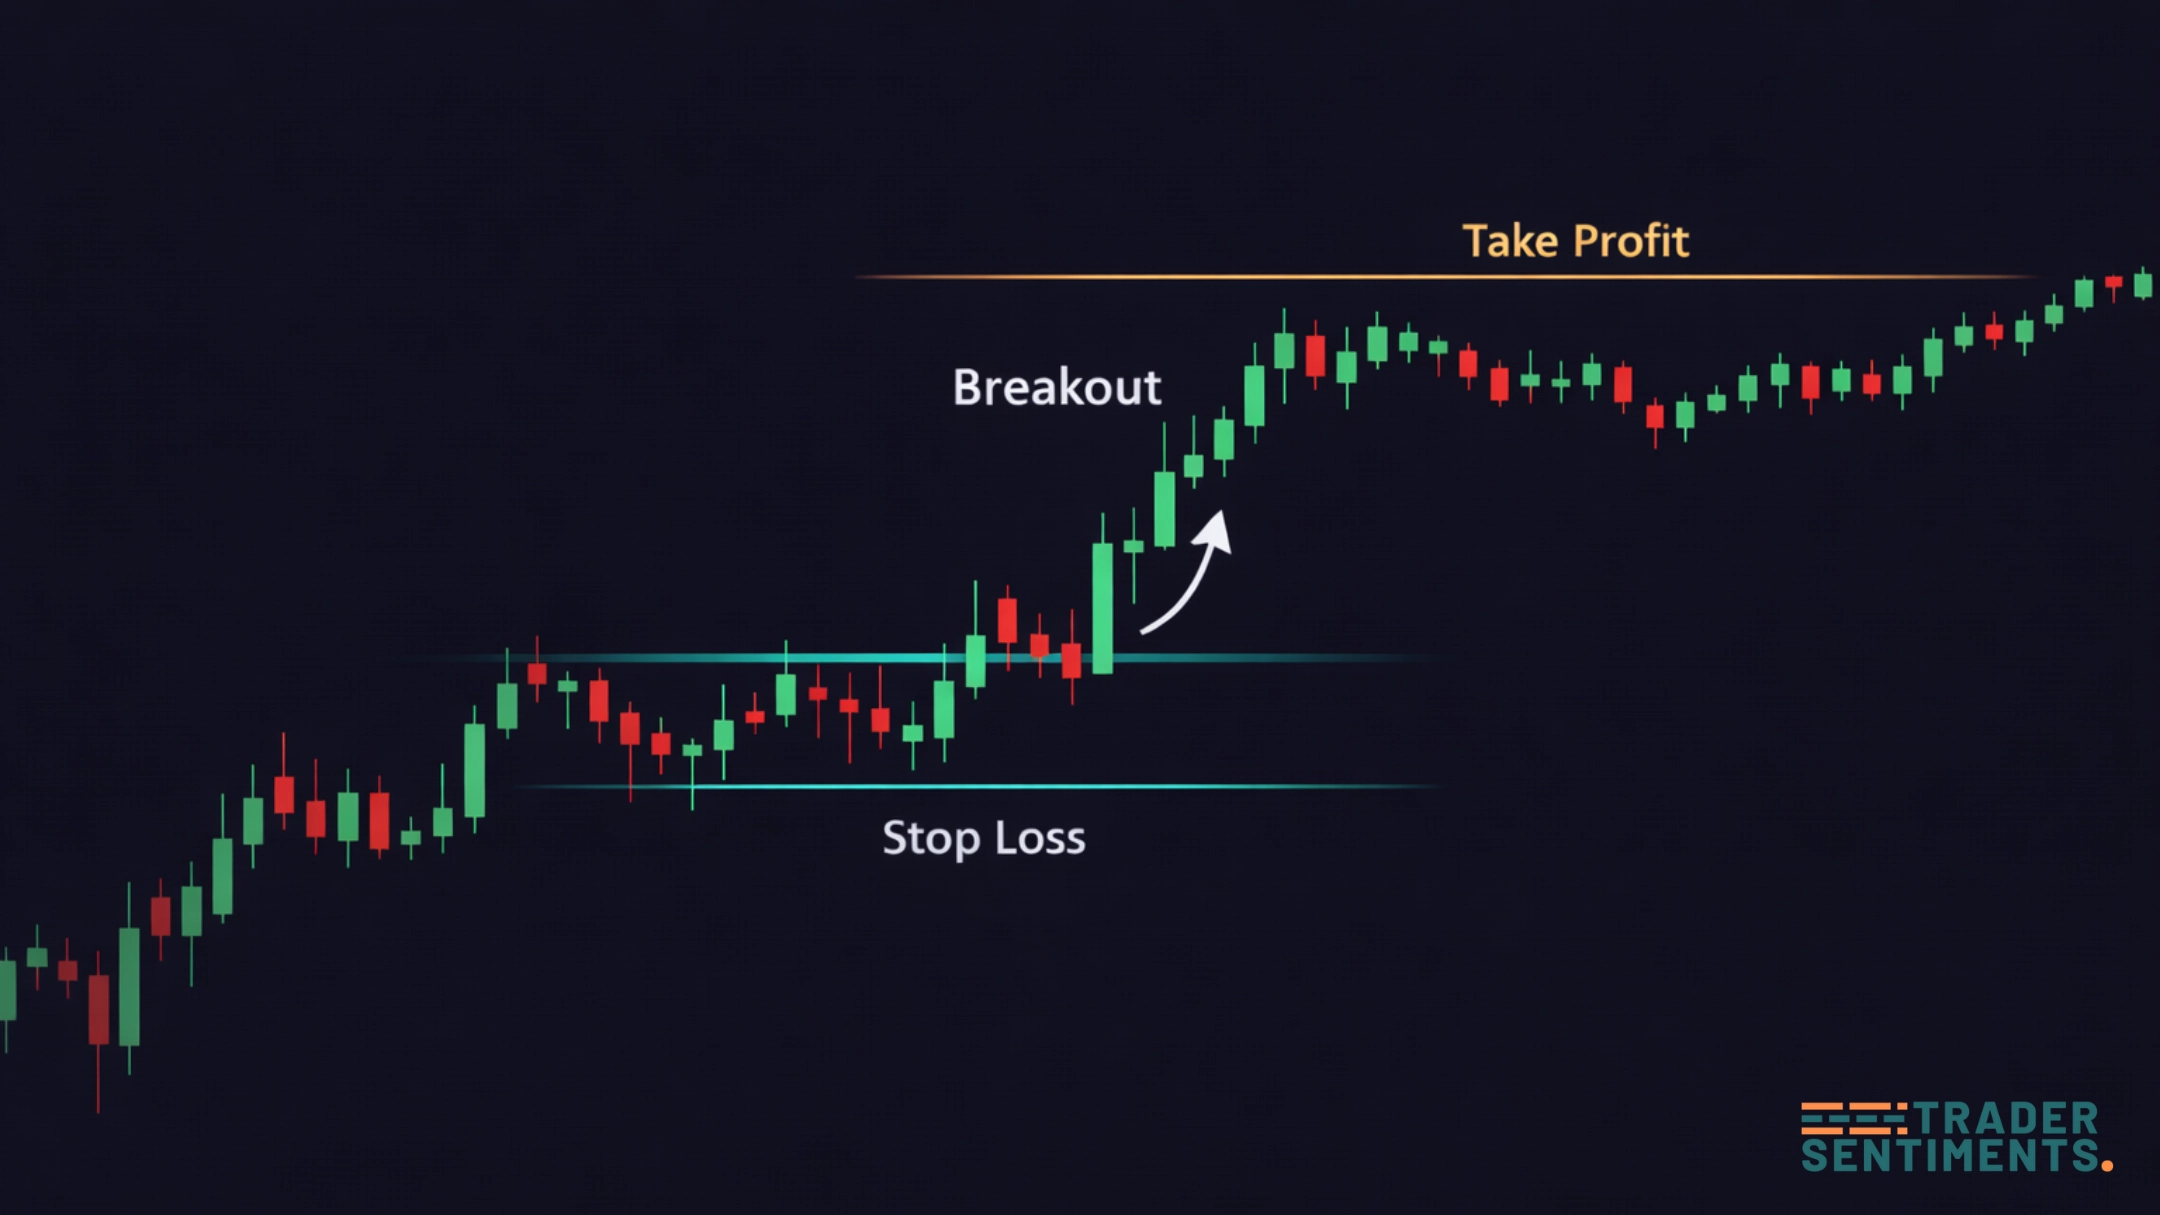Select the red candle at the pullback low after the peak
This screenshot has height=1215, width=2160.
[x=1655, y=415]
